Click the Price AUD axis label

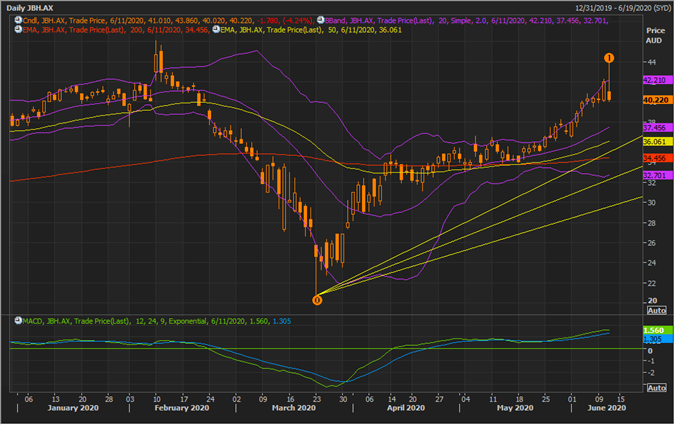pyautogui.click(x=655, y=35)
